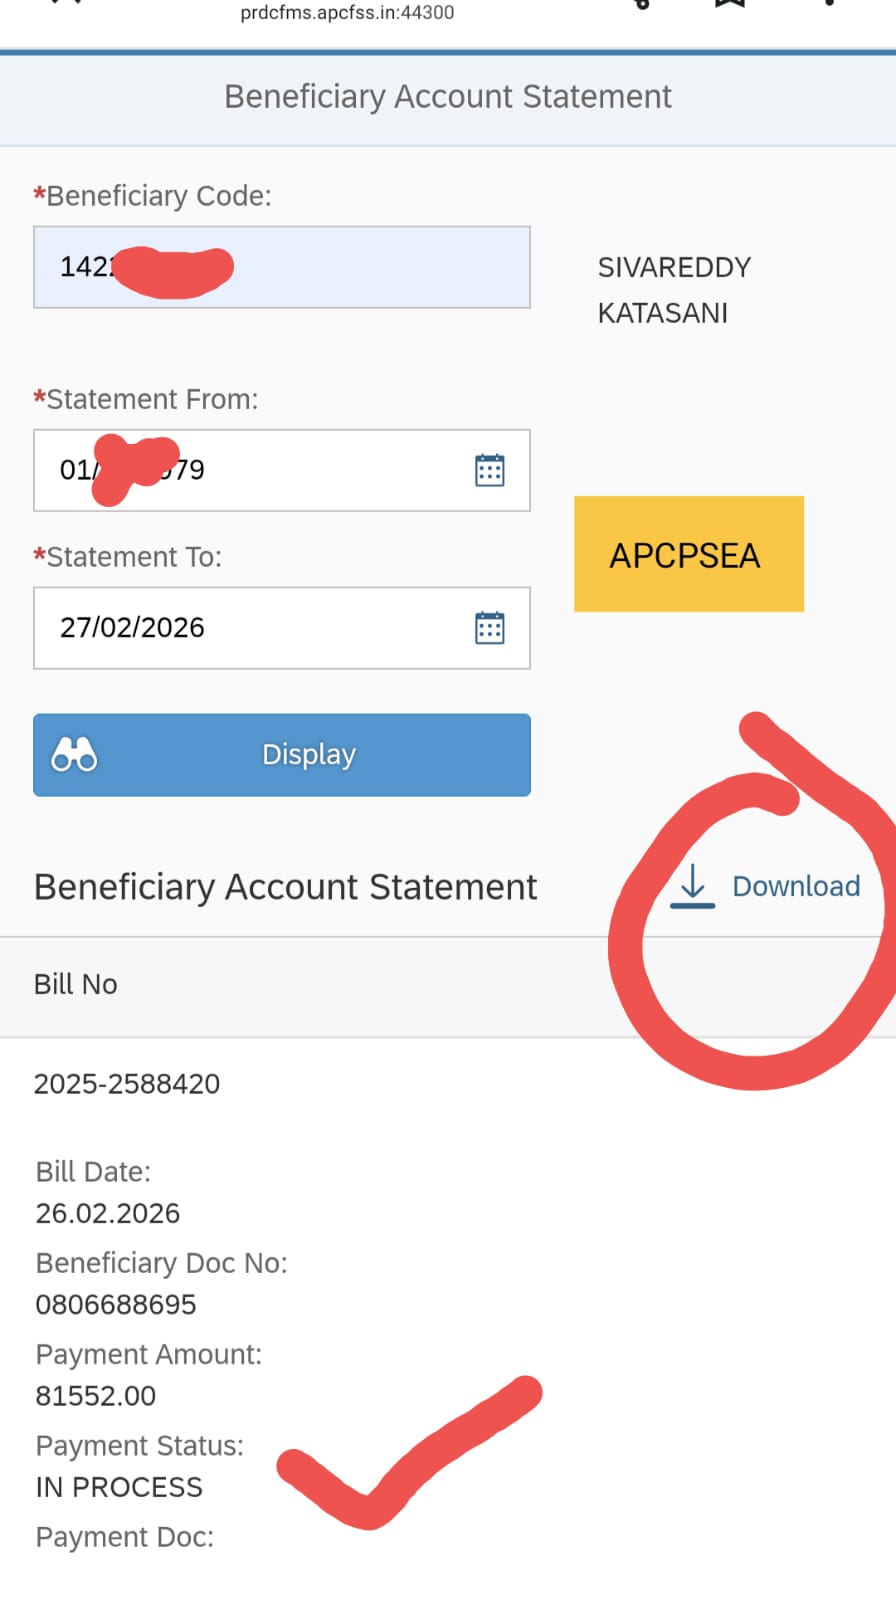Select bill date value 26.02.2026
Viewport: 896px width, 1600px height.
108,1213
